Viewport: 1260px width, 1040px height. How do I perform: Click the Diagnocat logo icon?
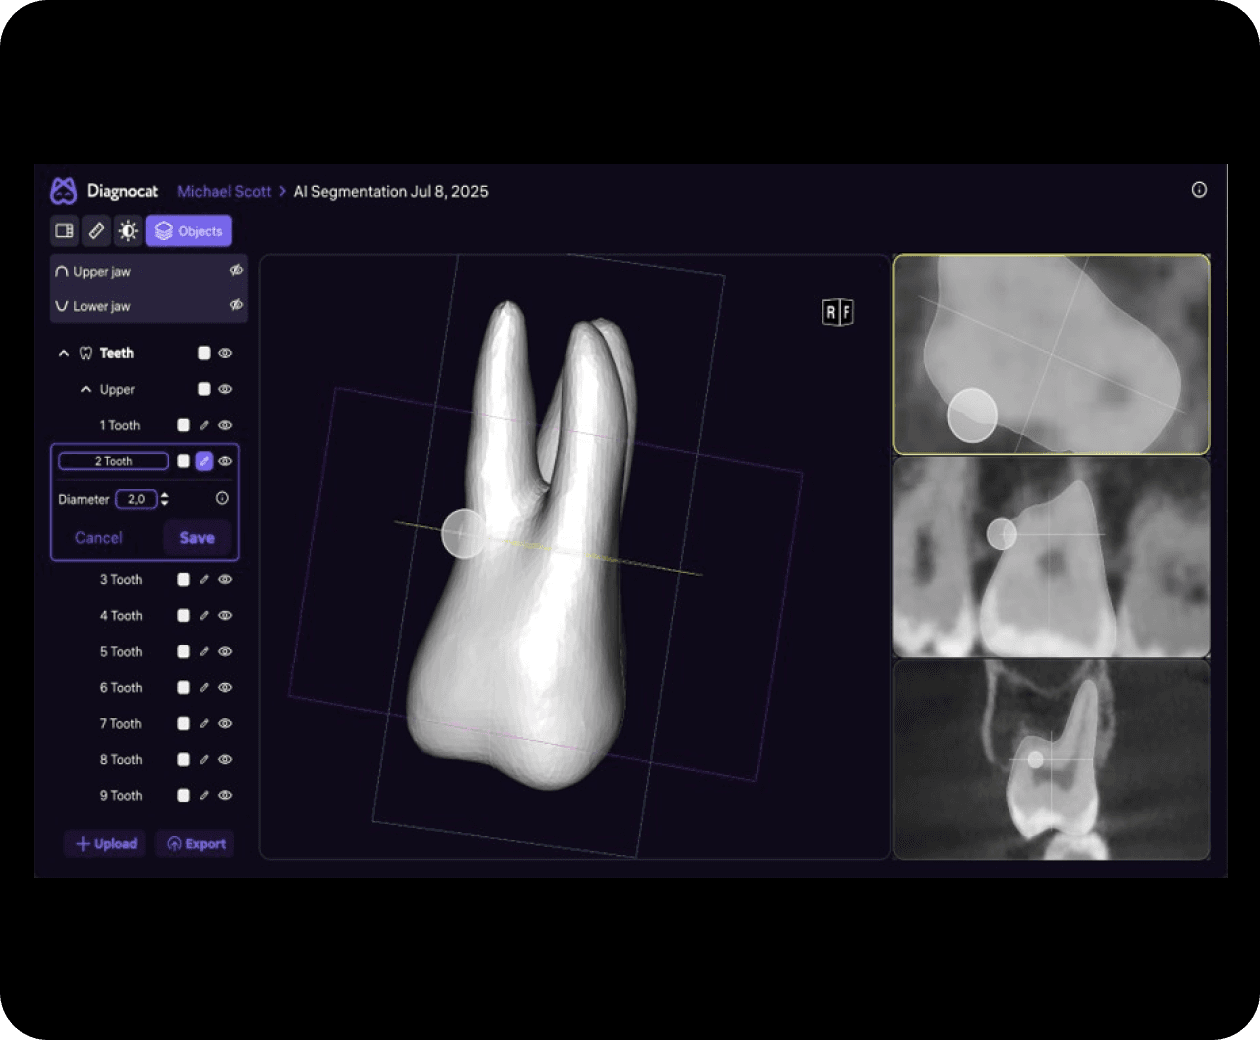point(64,191)
